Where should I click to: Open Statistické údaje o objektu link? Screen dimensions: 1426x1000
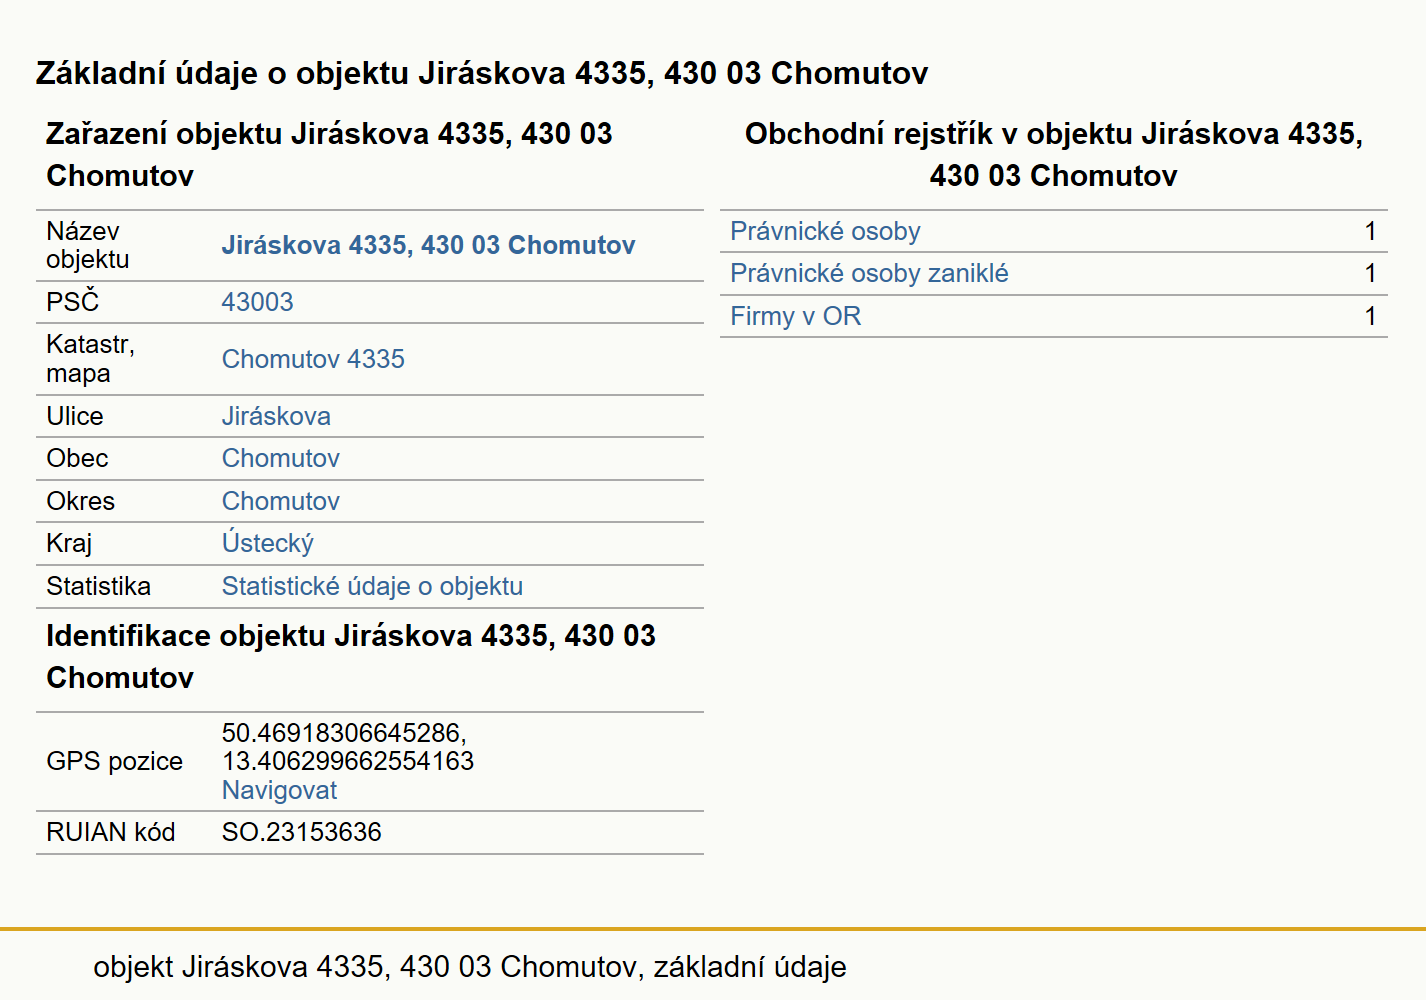372,586
